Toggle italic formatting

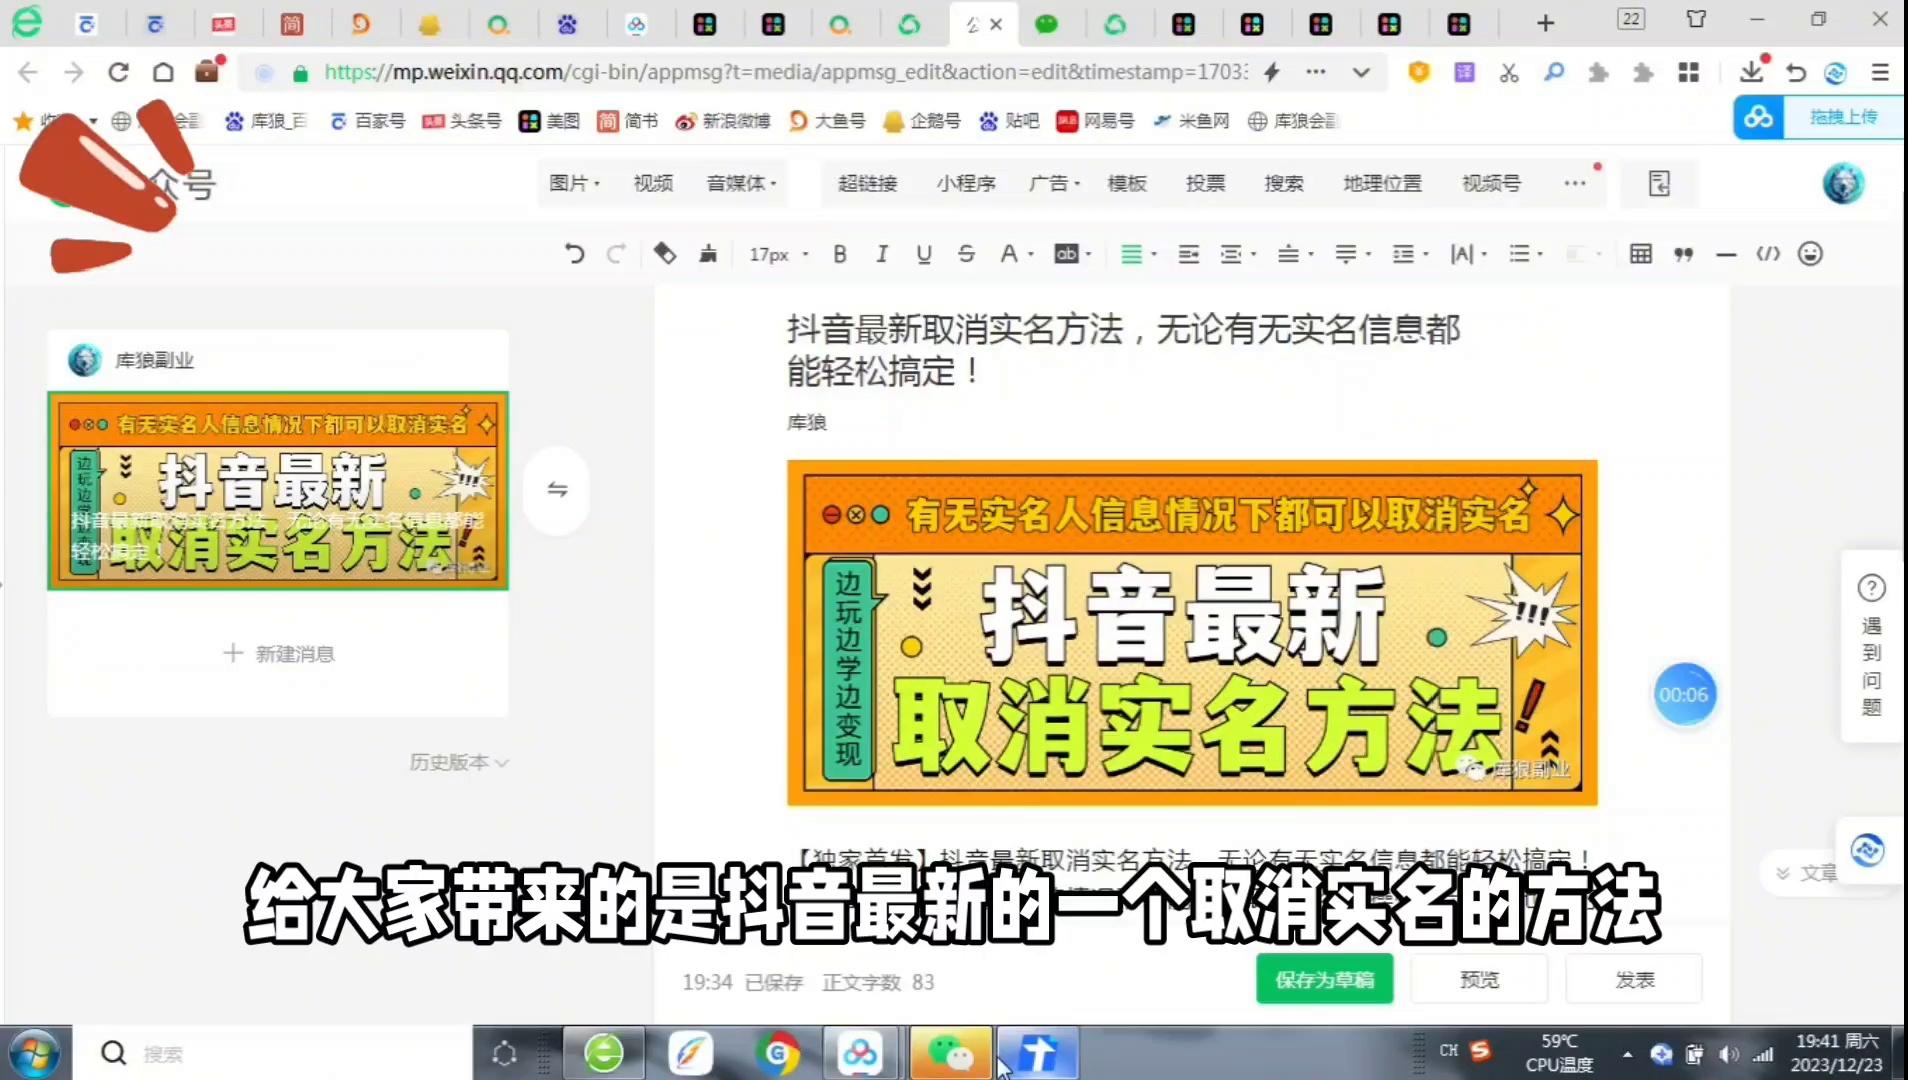pos(882,254)
